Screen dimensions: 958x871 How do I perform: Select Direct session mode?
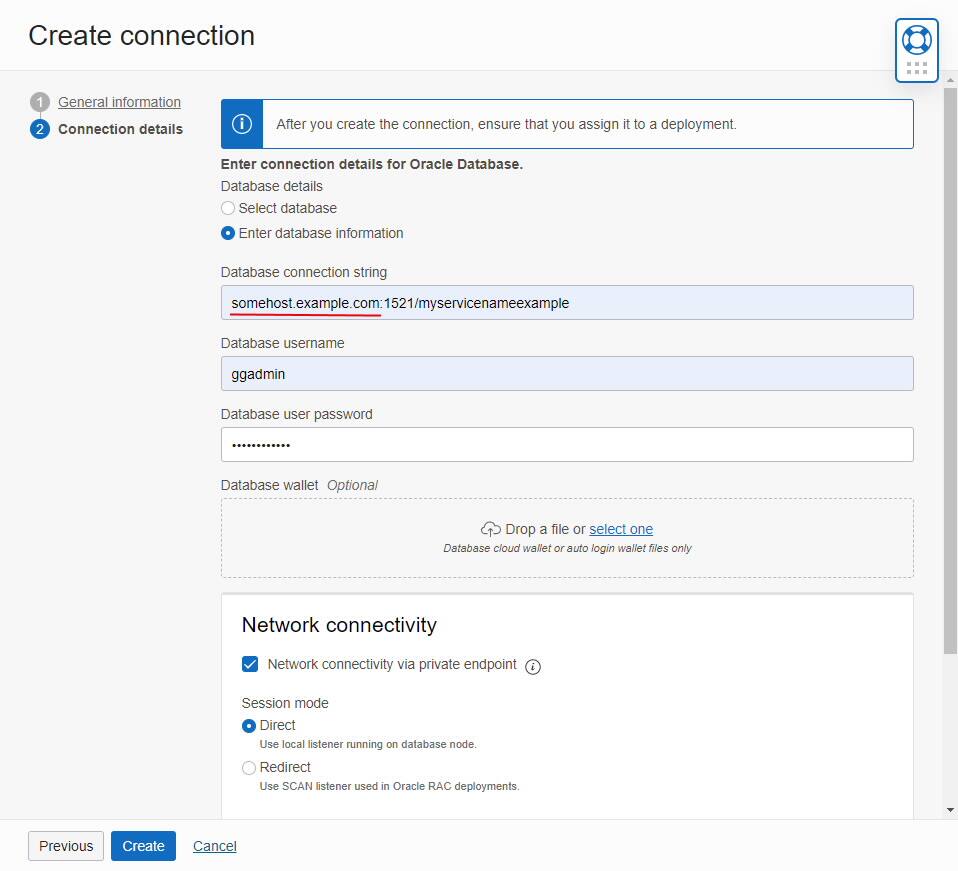[x=249, y=726]
